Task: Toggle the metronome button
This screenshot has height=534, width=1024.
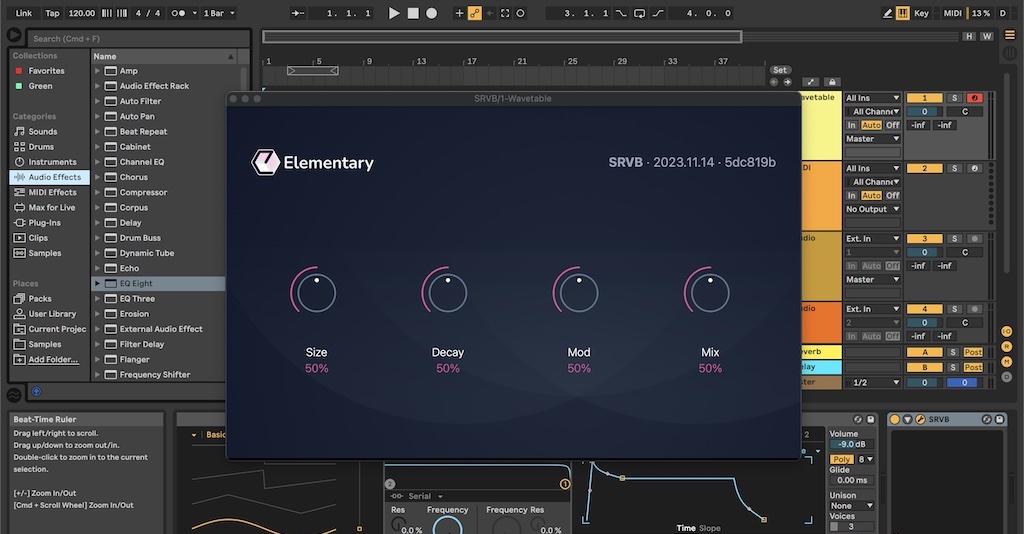Action: (178, 13)
